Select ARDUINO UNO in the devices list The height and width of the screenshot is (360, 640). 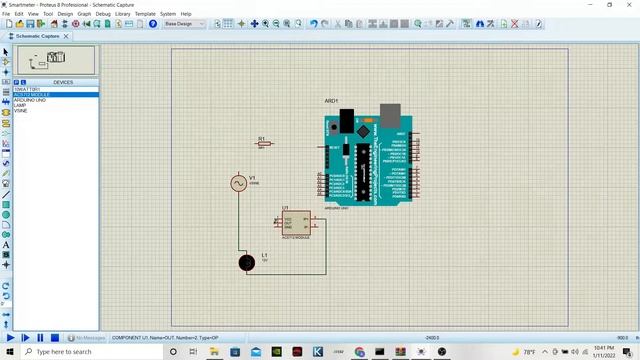click(56, 100)
